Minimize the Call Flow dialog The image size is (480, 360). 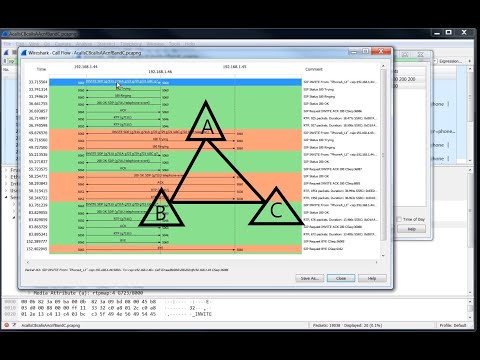[354, 51]
